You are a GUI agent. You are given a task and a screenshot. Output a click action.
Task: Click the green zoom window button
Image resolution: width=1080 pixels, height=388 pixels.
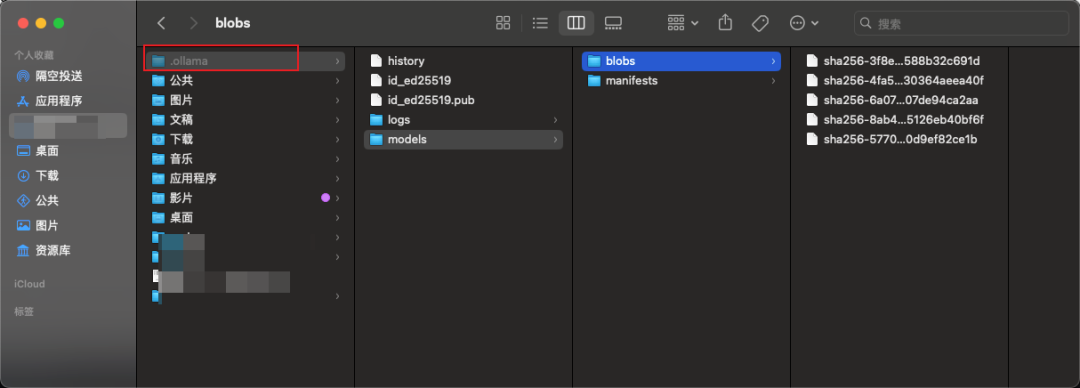[x=59, y=23]
